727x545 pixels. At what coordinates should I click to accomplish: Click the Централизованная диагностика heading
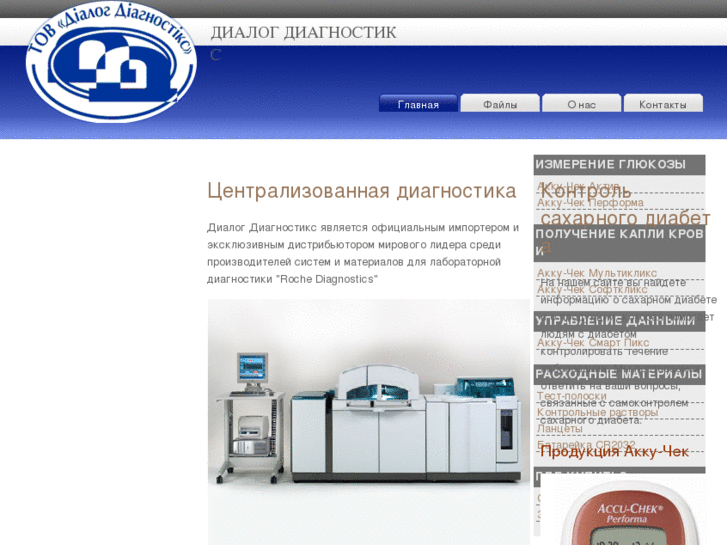[x=362, y=191]
